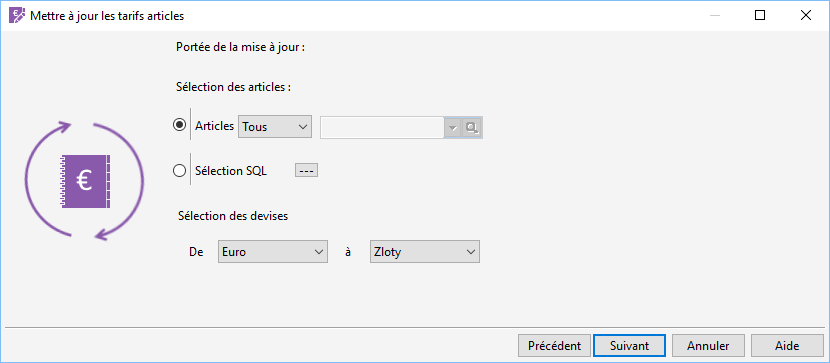
Task: Click the purple tarifs app icon in title bar
Action: (x=17, y=15)
